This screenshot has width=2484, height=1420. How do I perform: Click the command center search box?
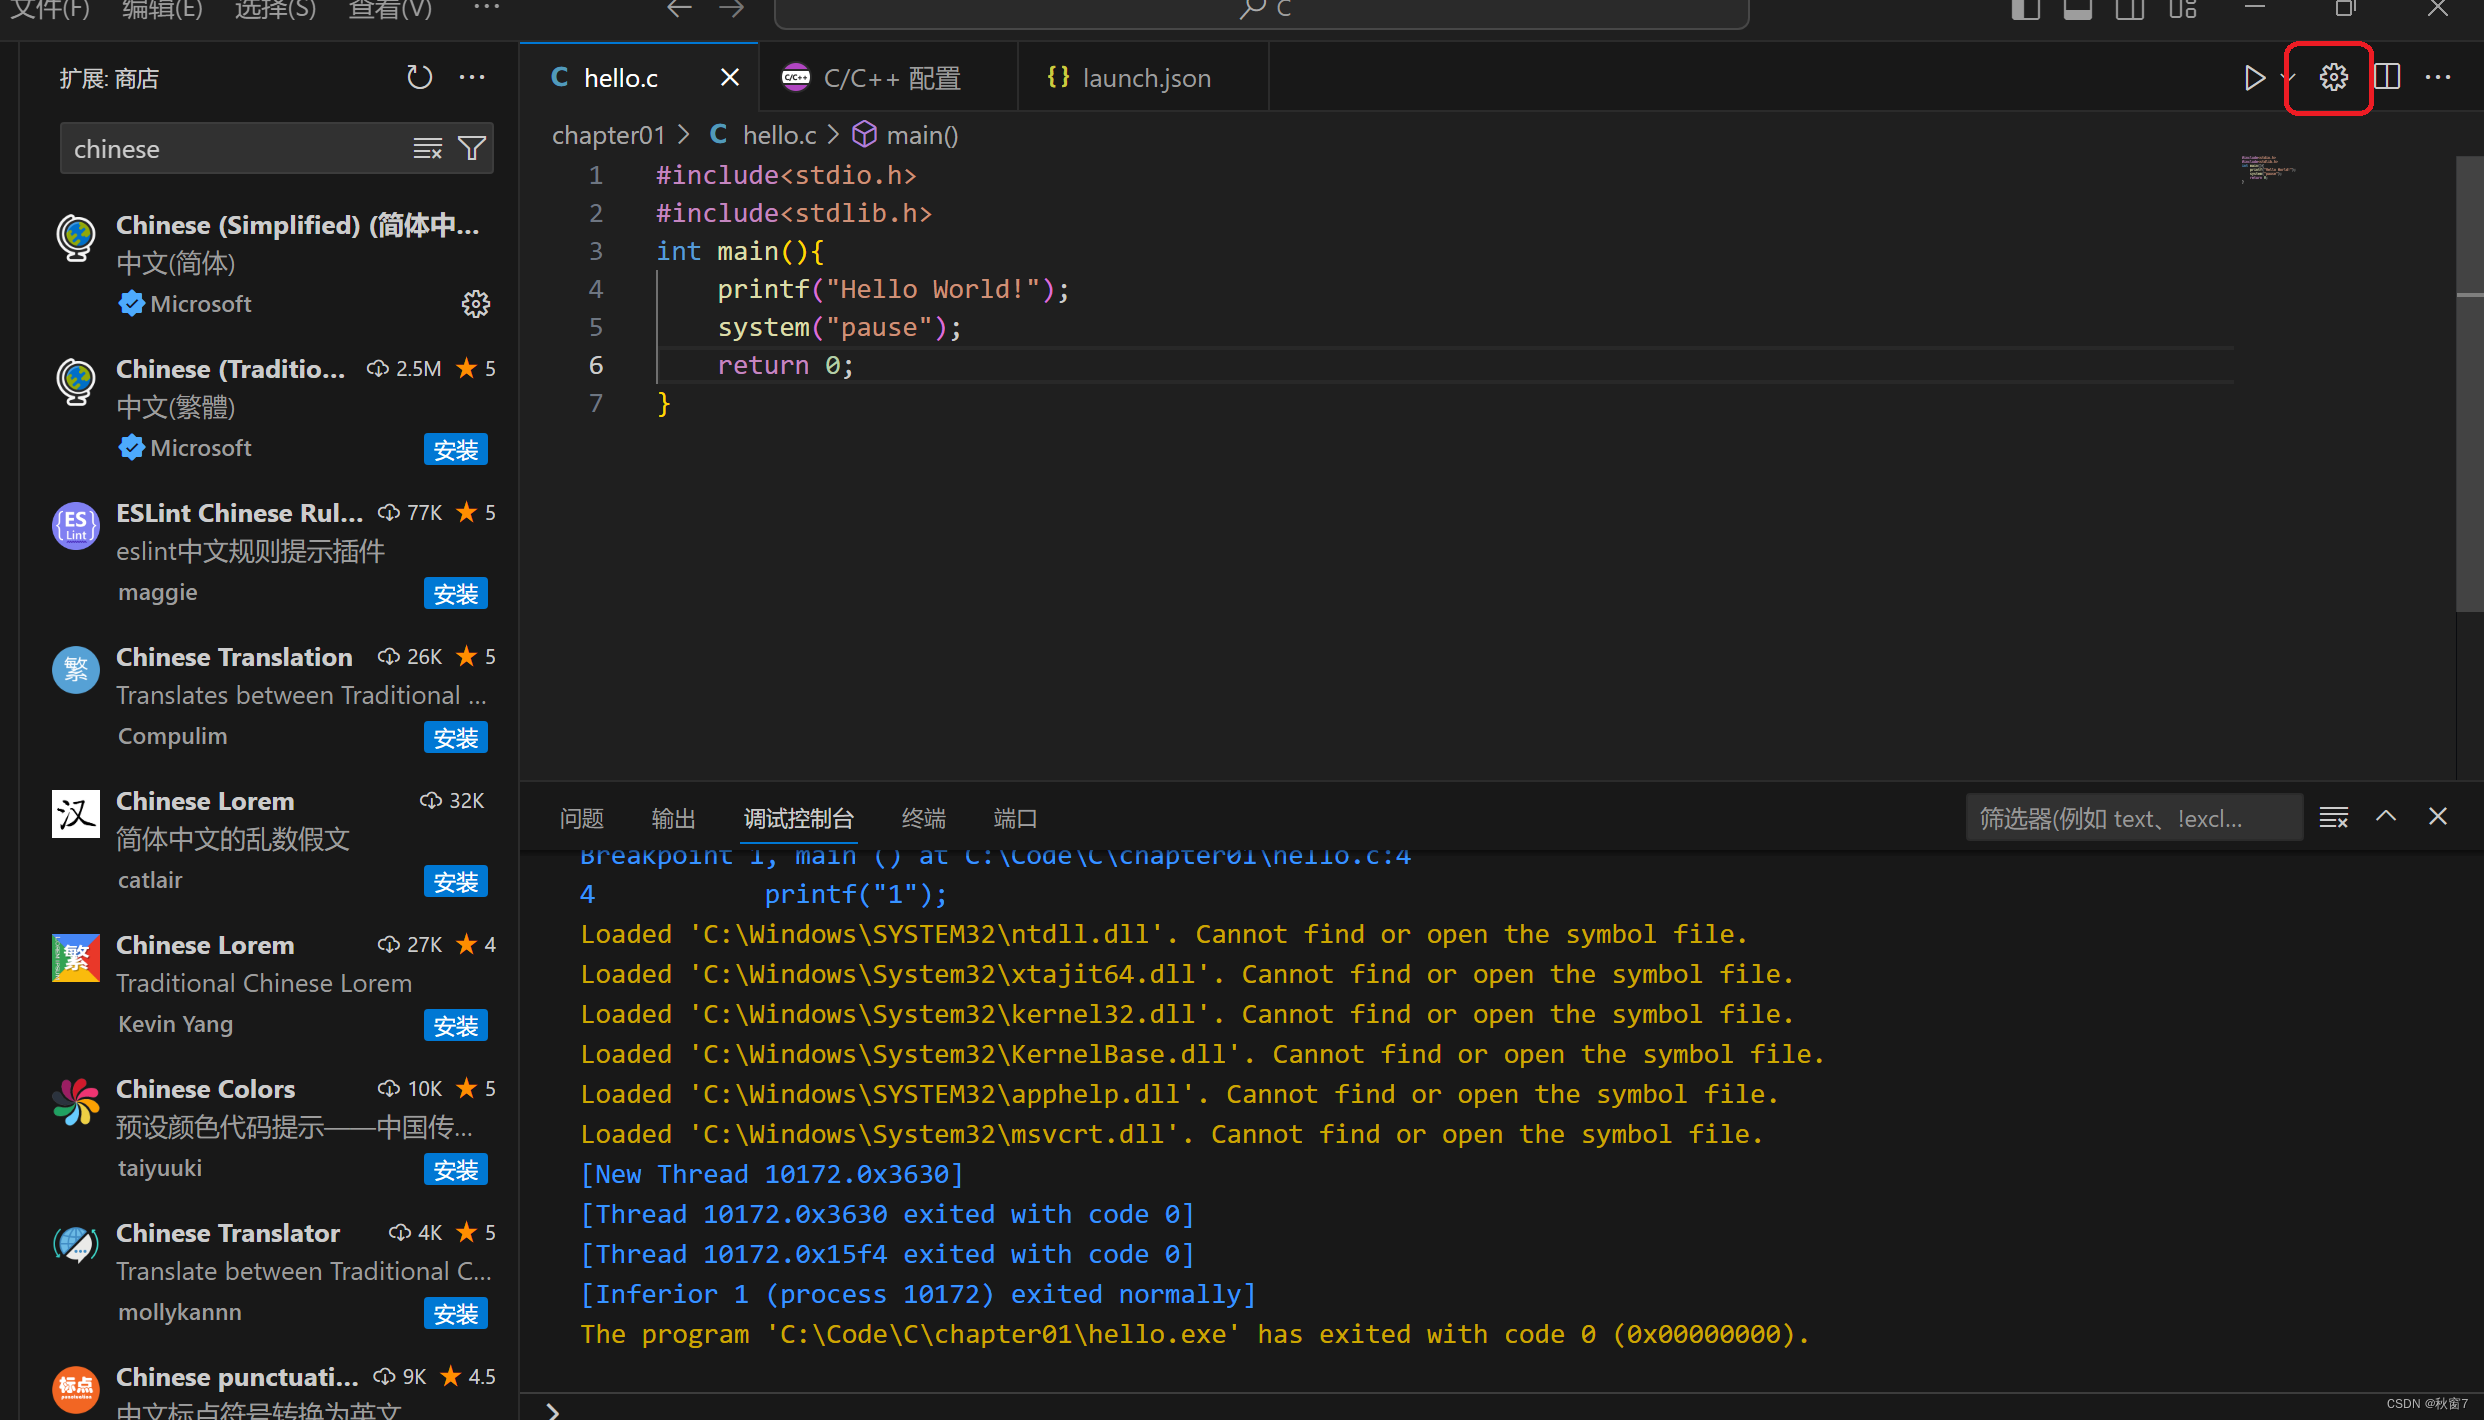click(x=1262, y=12)
